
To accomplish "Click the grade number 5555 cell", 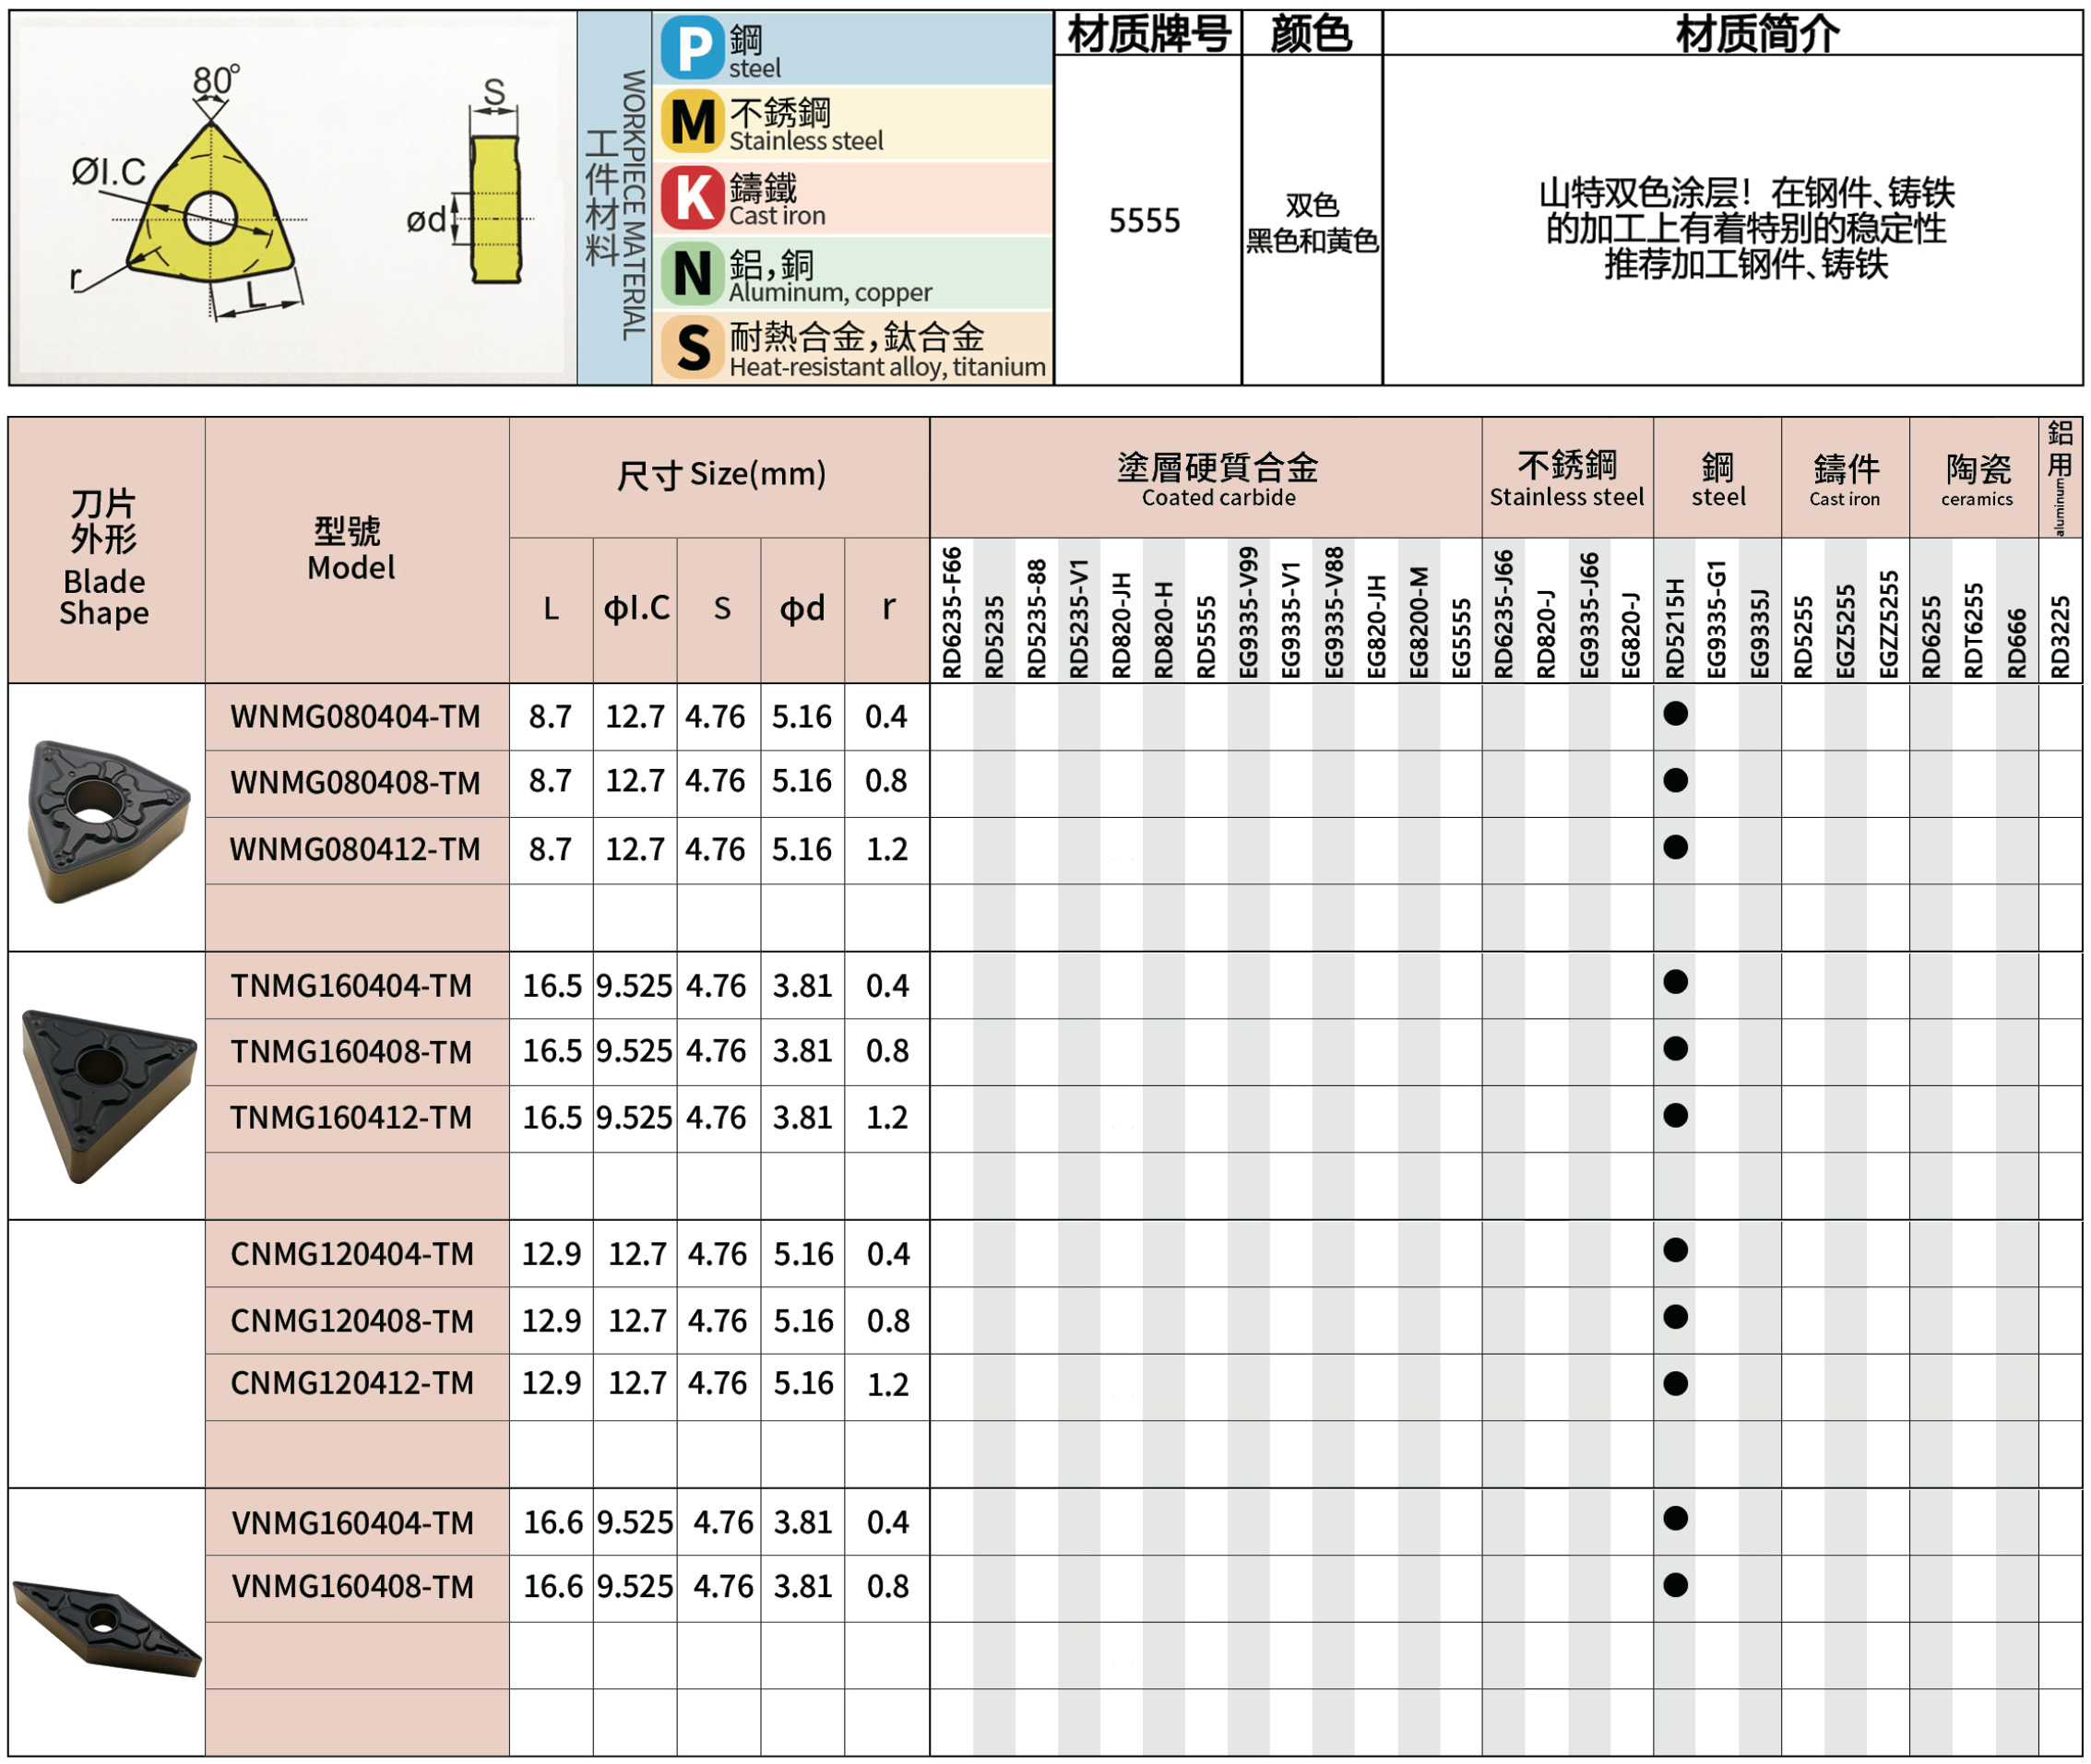I will (1144, 220).
